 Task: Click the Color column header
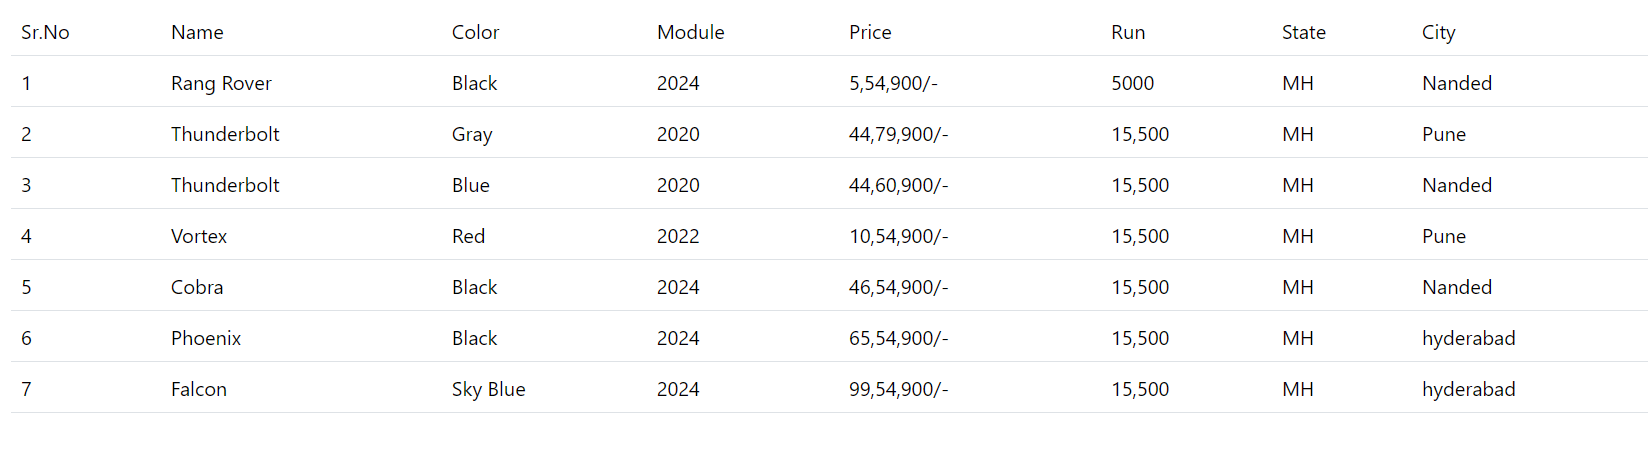[x=475, y=32]
